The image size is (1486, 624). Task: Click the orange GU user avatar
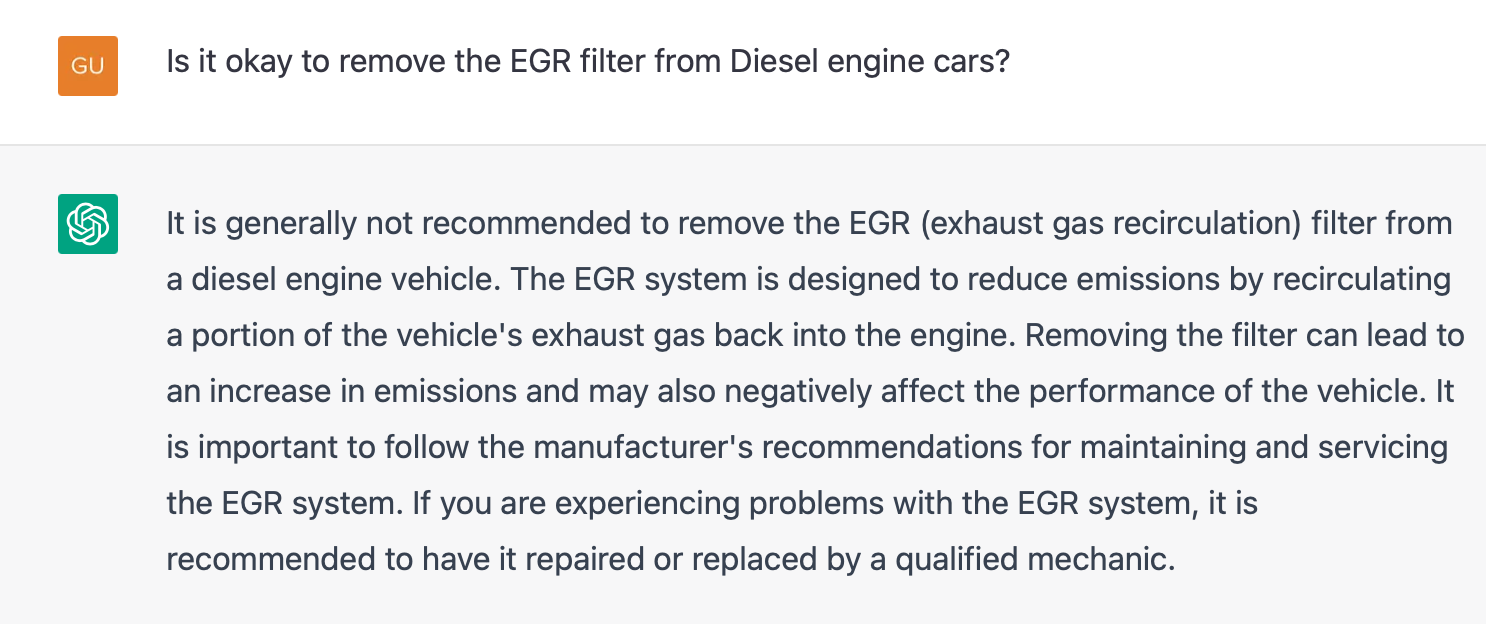point(88,66)
